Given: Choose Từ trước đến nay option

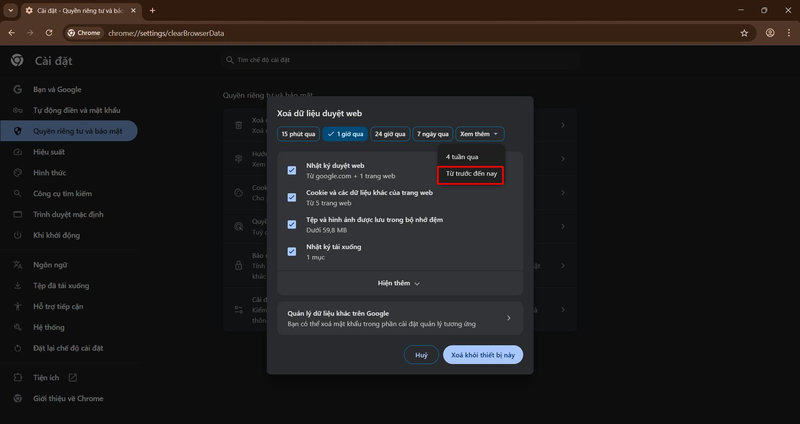Looking at the screenshot, I should tap(471, 174).
